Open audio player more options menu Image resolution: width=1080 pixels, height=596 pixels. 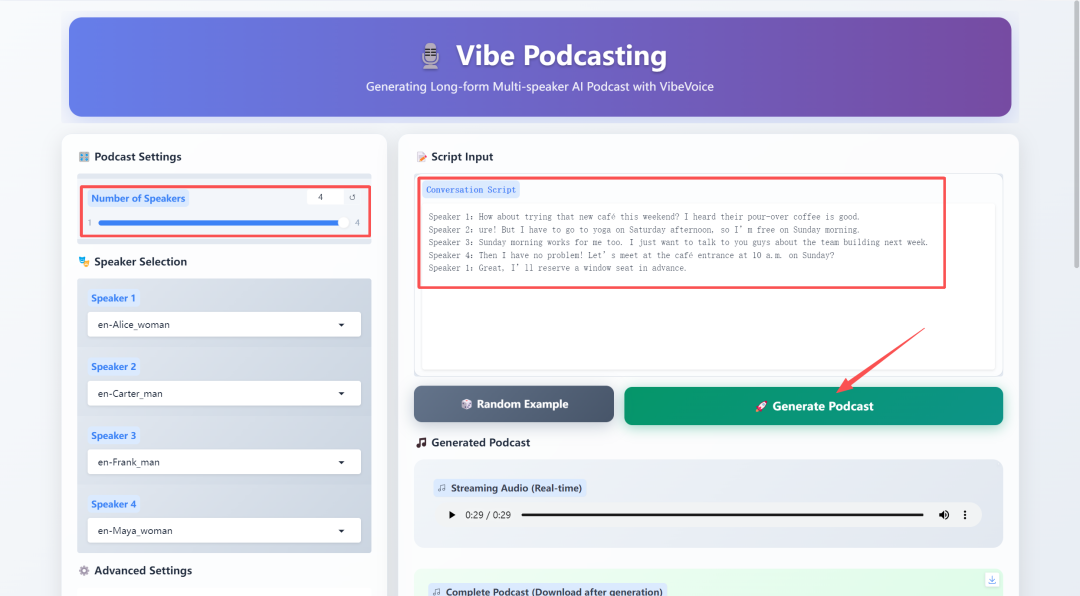[x=965, y=515]
